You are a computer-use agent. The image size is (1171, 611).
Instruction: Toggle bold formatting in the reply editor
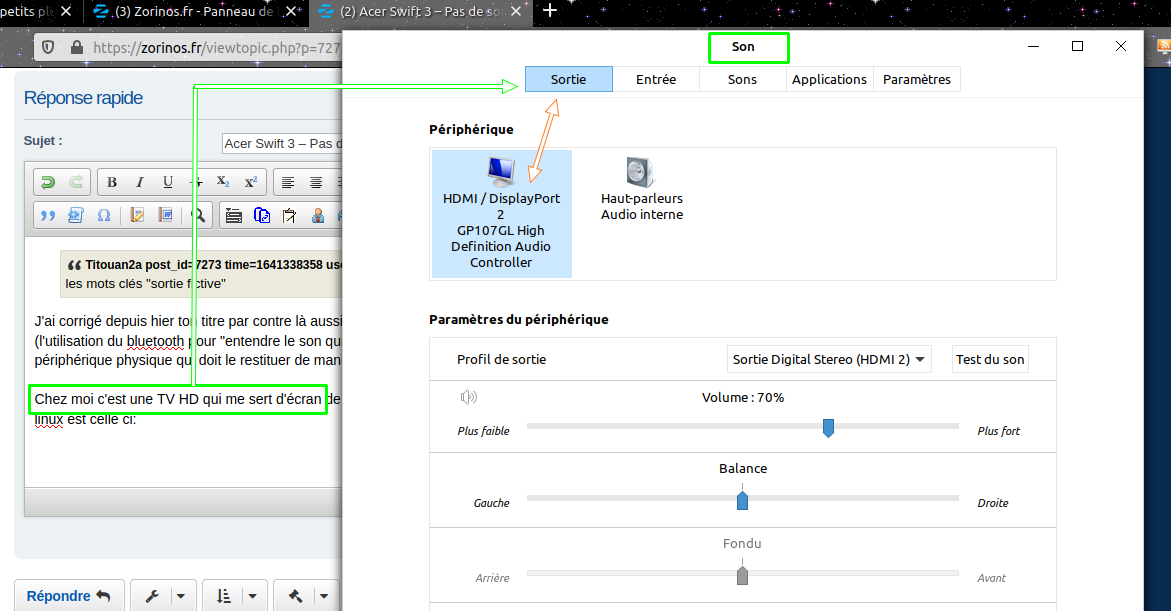(112, 182)
